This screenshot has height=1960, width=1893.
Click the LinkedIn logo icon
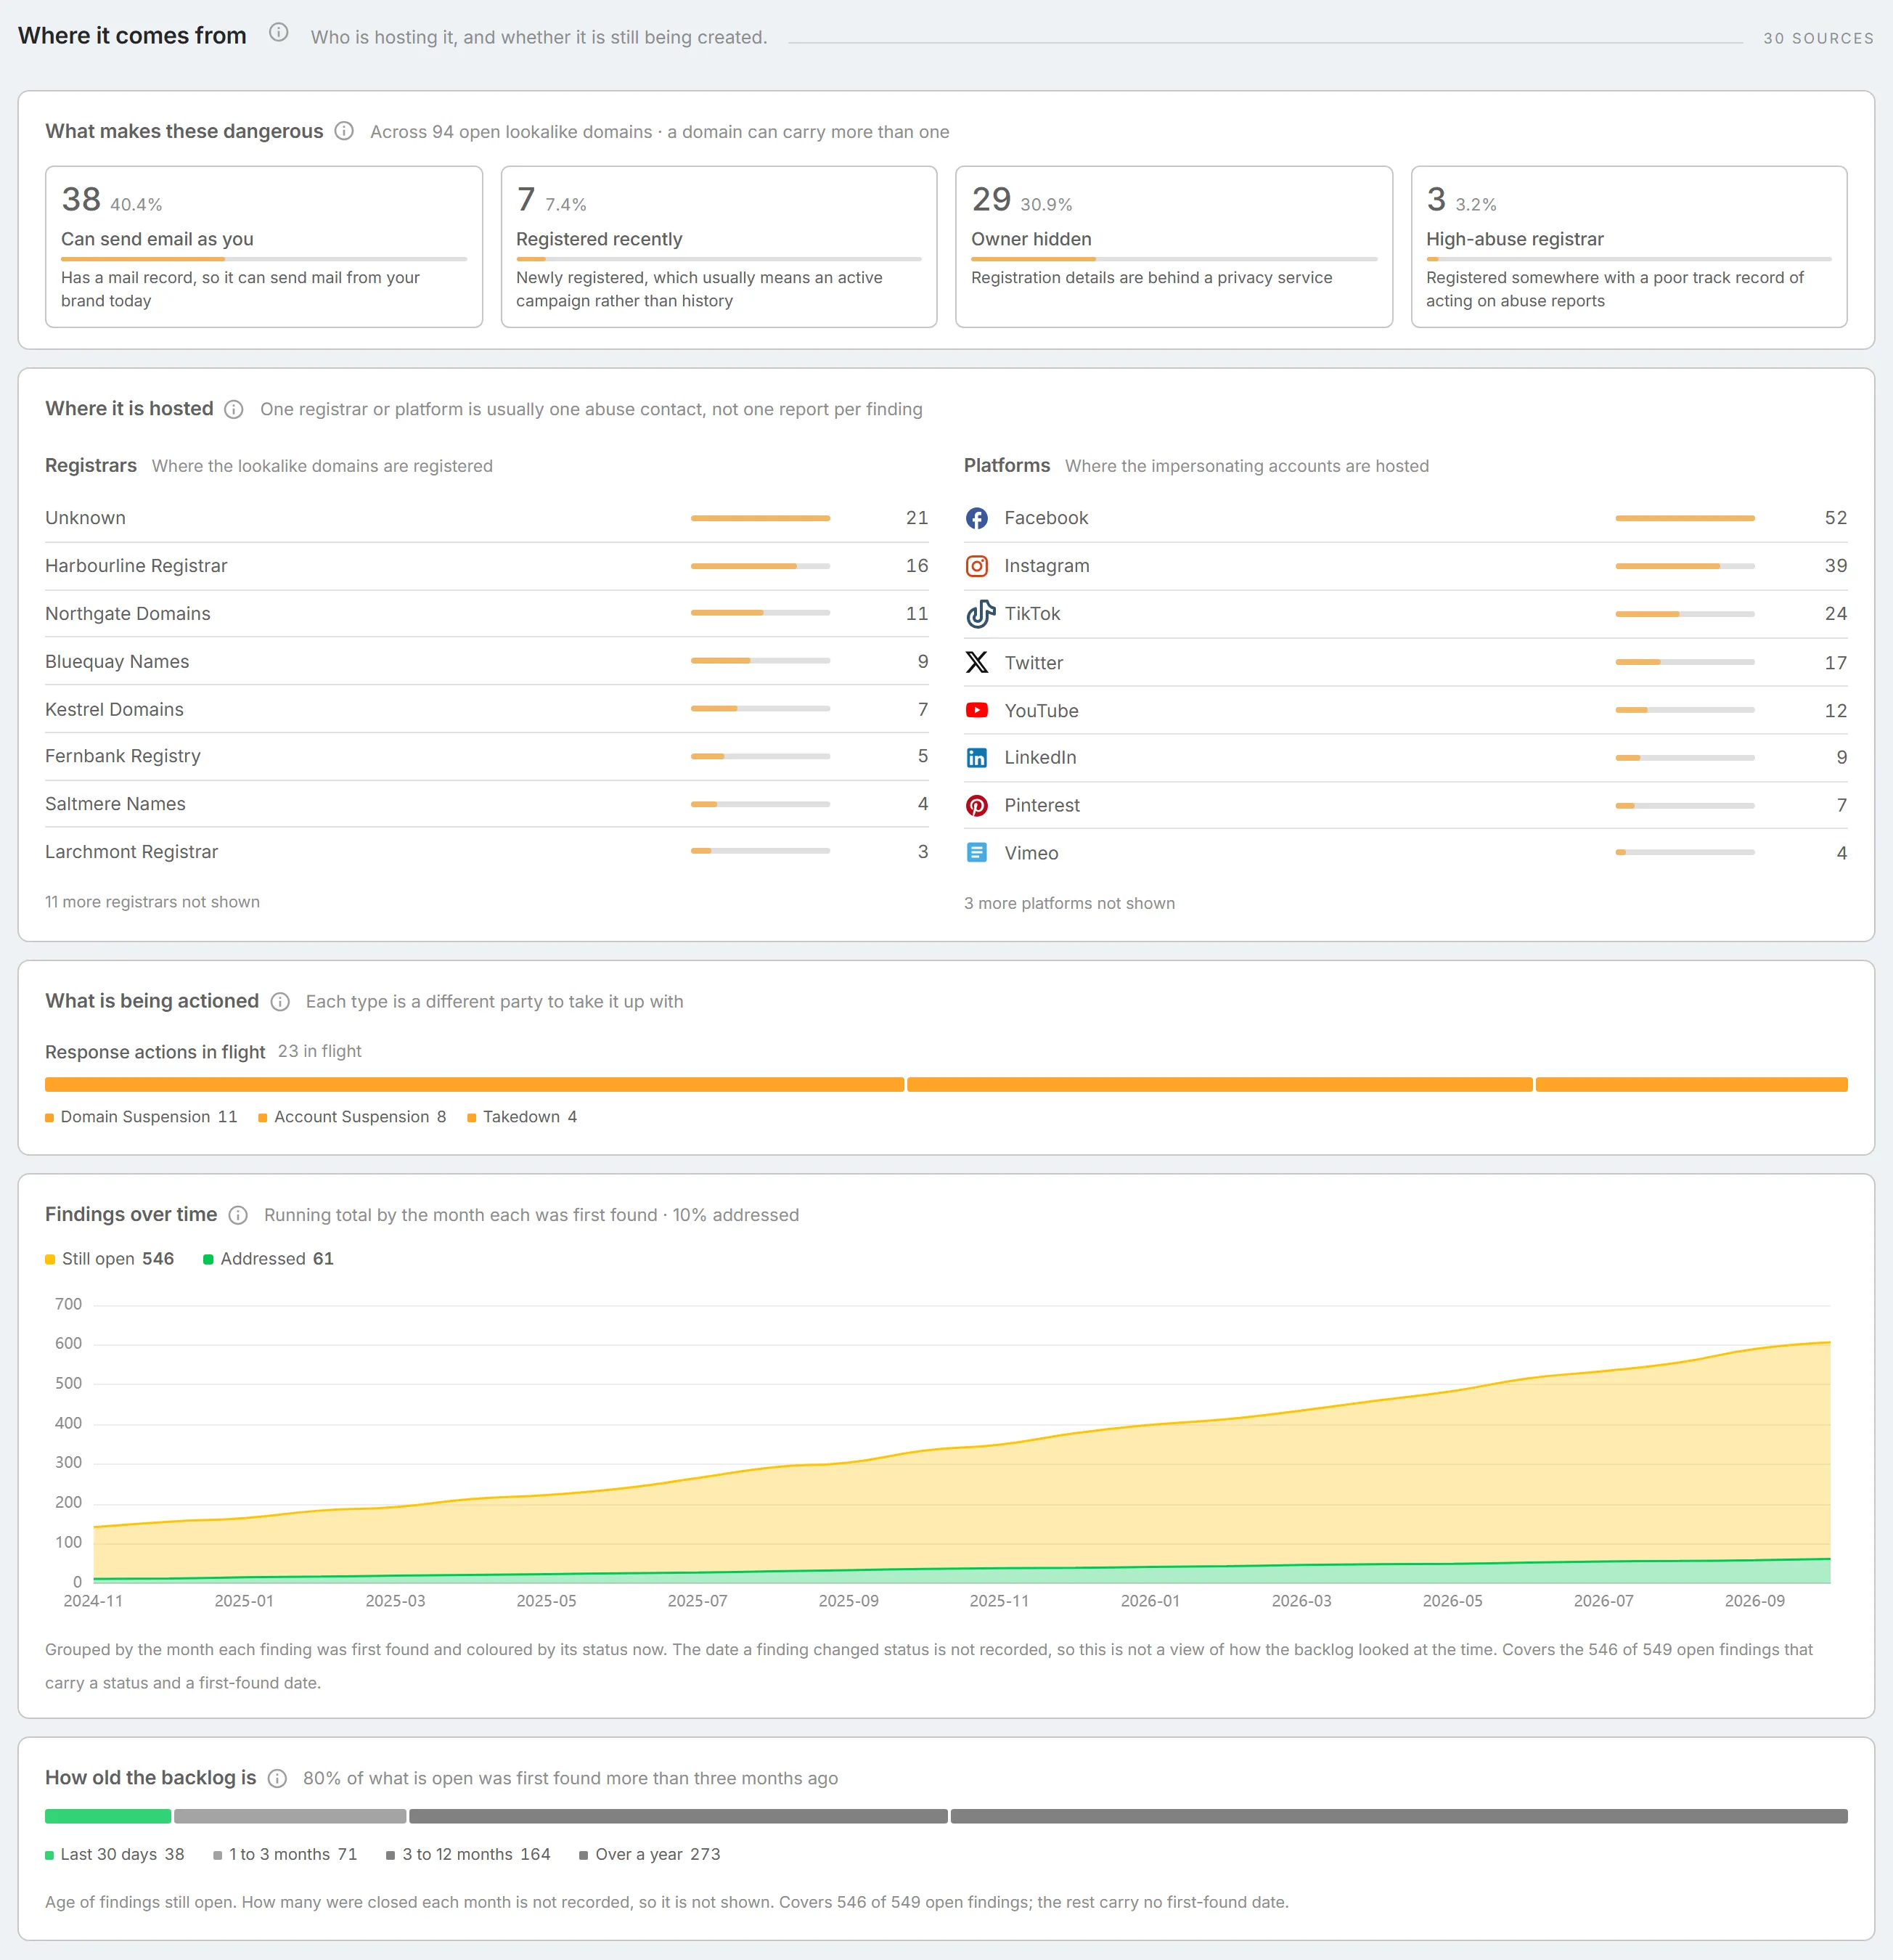click(x=977, y=758)
